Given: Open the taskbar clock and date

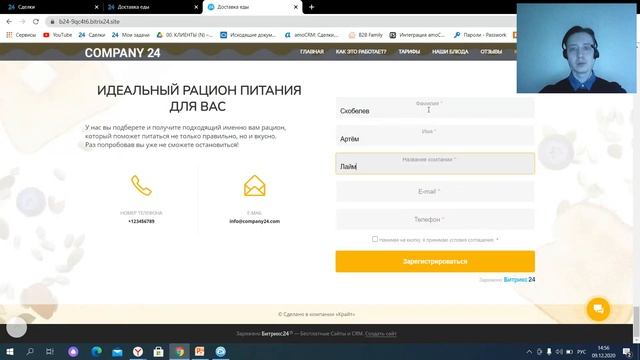Looking at the screenshot, I should [x=604, y=352].
